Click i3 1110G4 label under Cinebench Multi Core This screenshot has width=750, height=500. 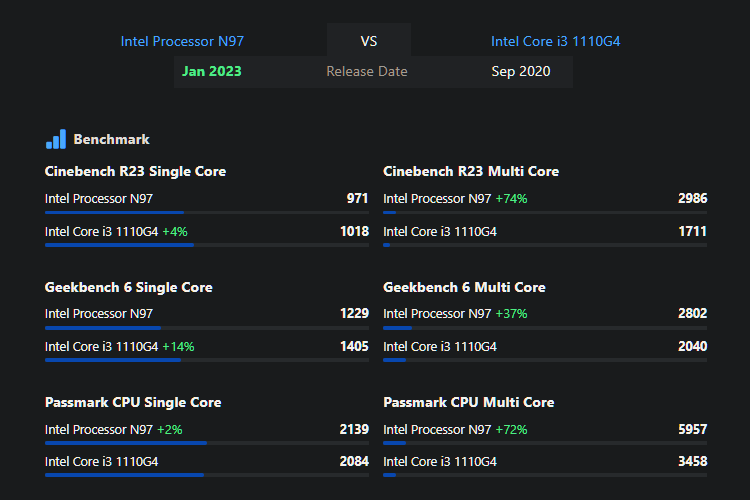coord(440,232)
